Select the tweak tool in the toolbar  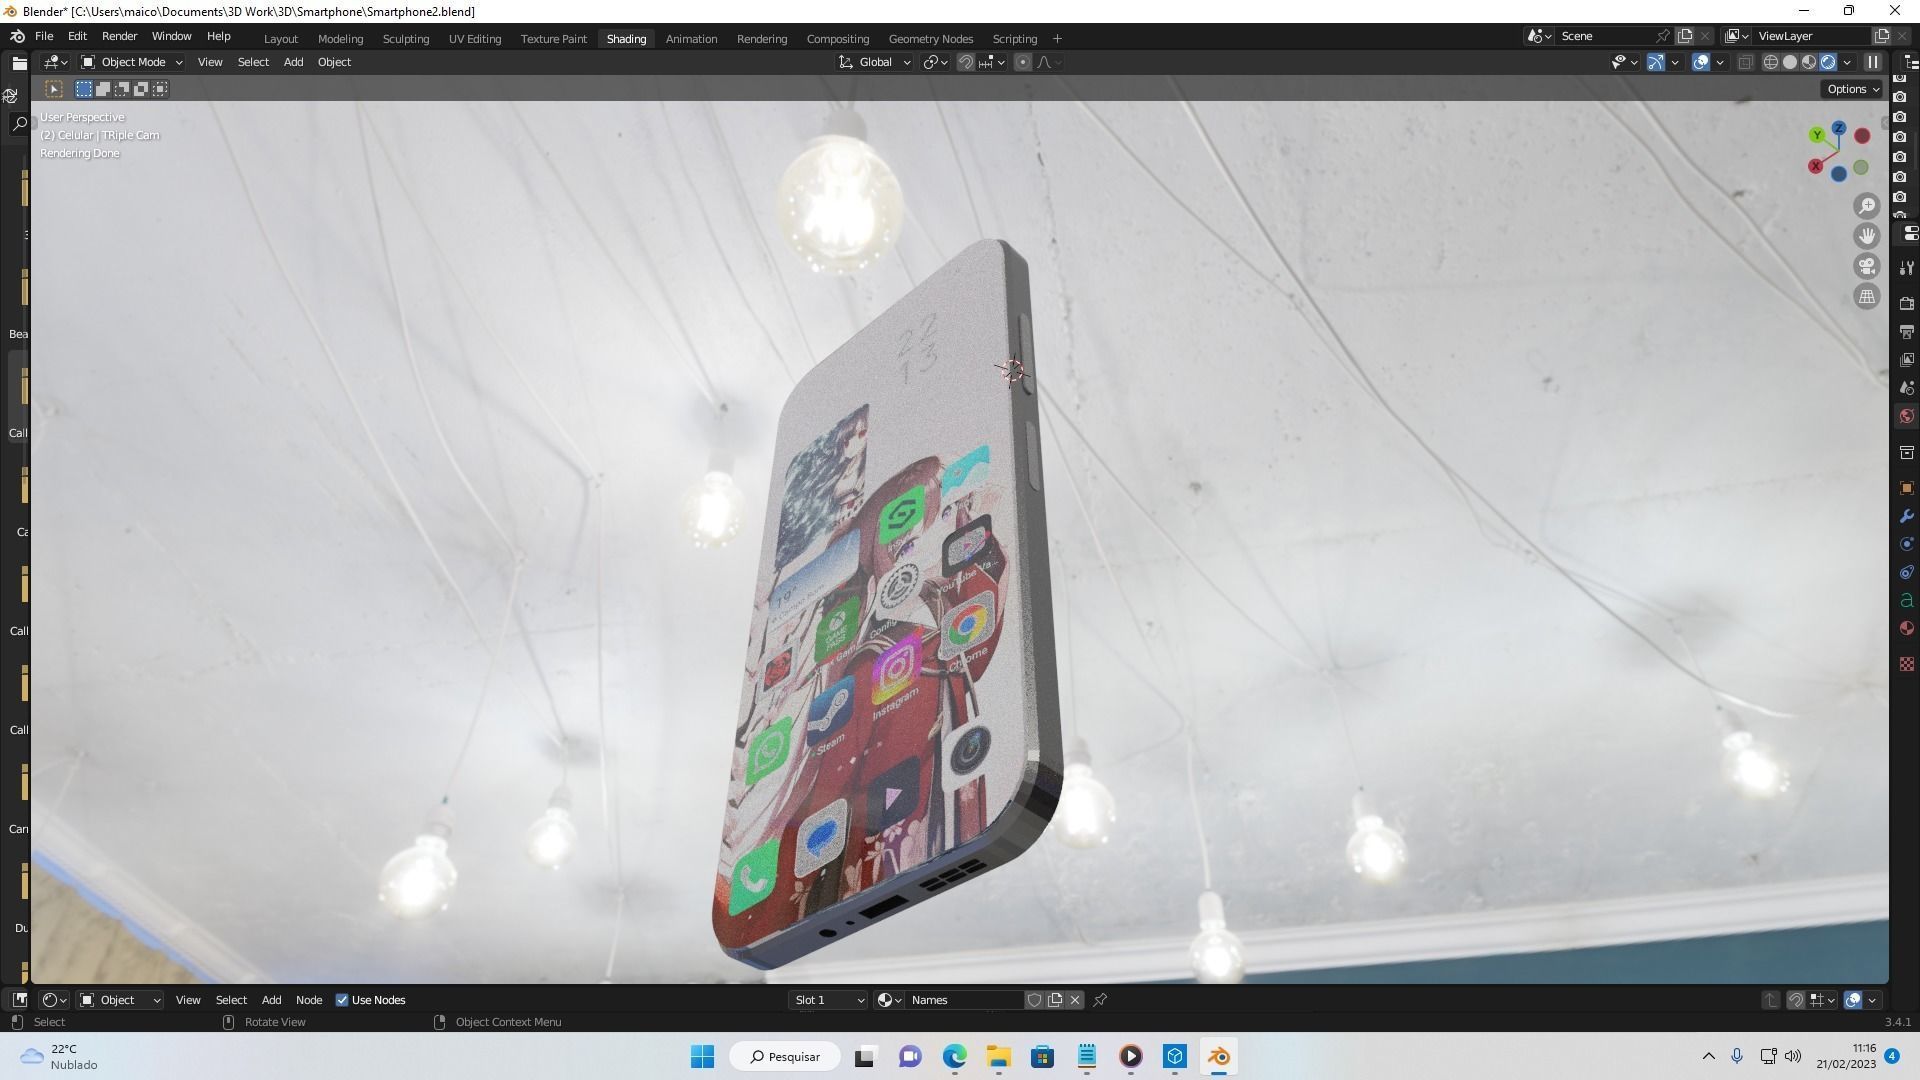(x=54, y=89)
